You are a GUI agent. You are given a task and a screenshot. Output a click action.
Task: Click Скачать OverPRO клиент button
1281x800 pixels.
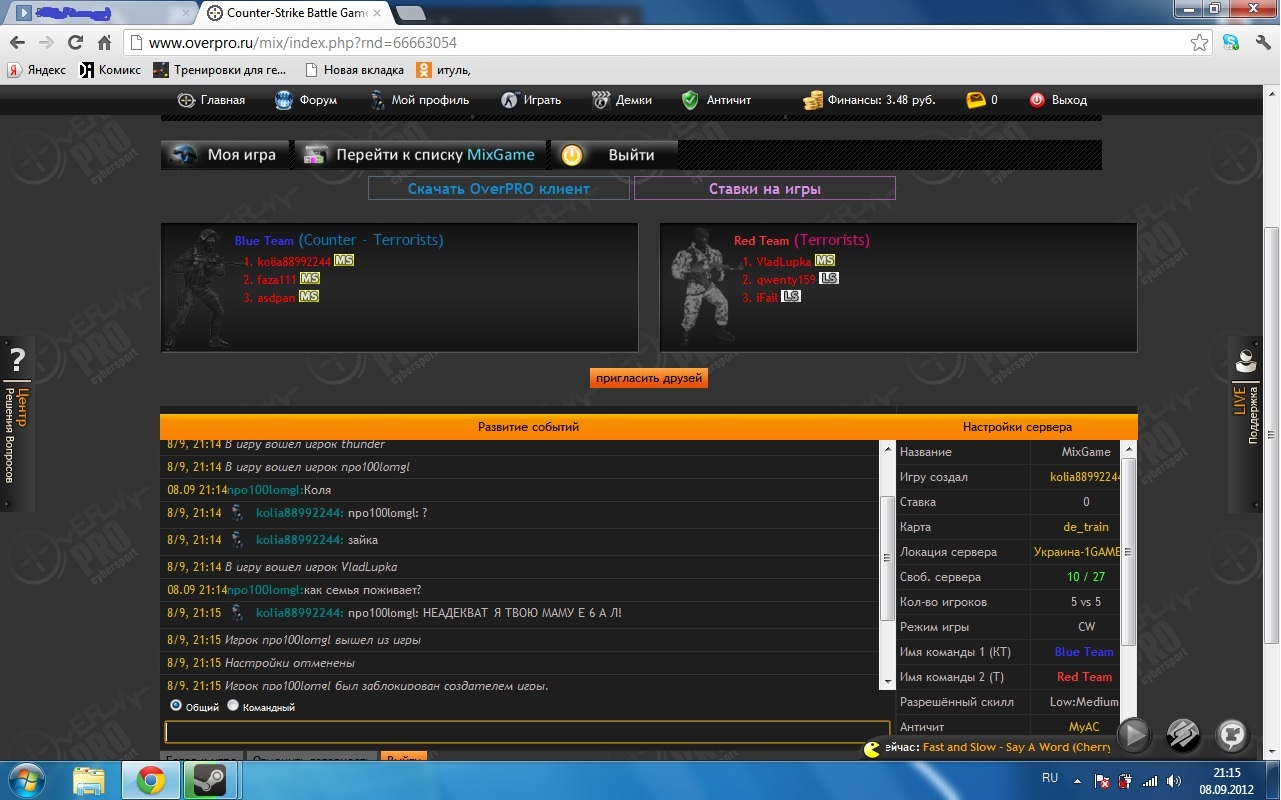point(499,188)
